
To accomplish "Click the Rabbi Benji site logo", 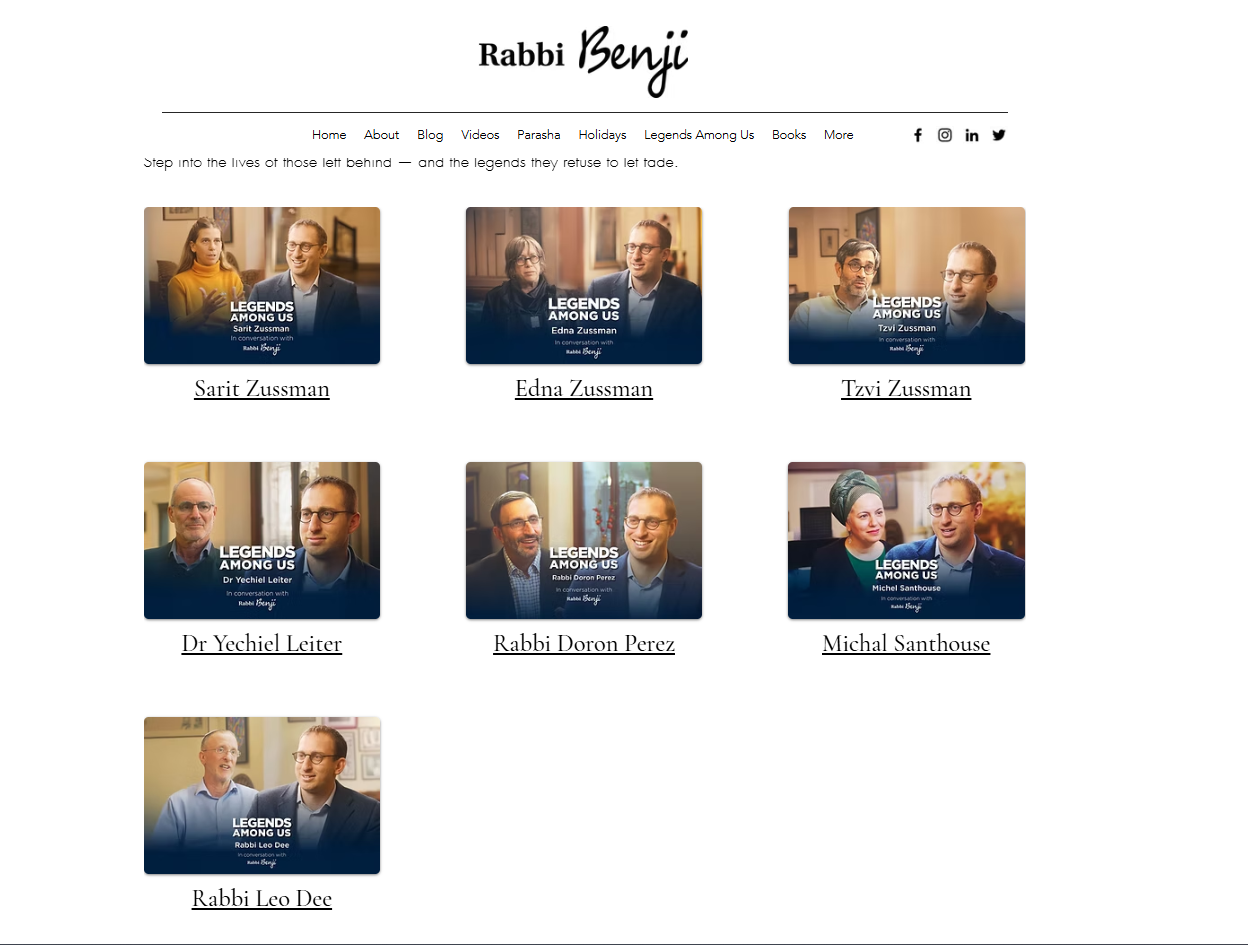I will pos(583,61).
